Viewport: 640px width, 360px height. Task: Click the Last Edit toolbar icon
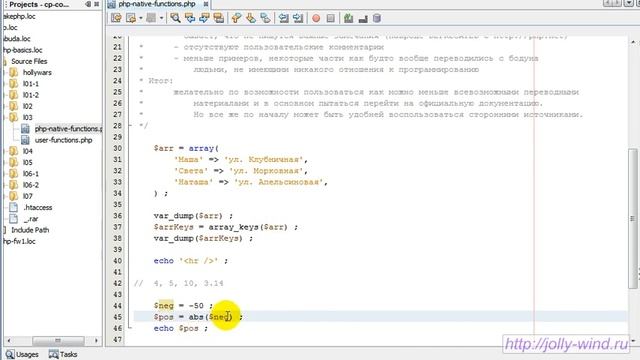pos(116,18)
